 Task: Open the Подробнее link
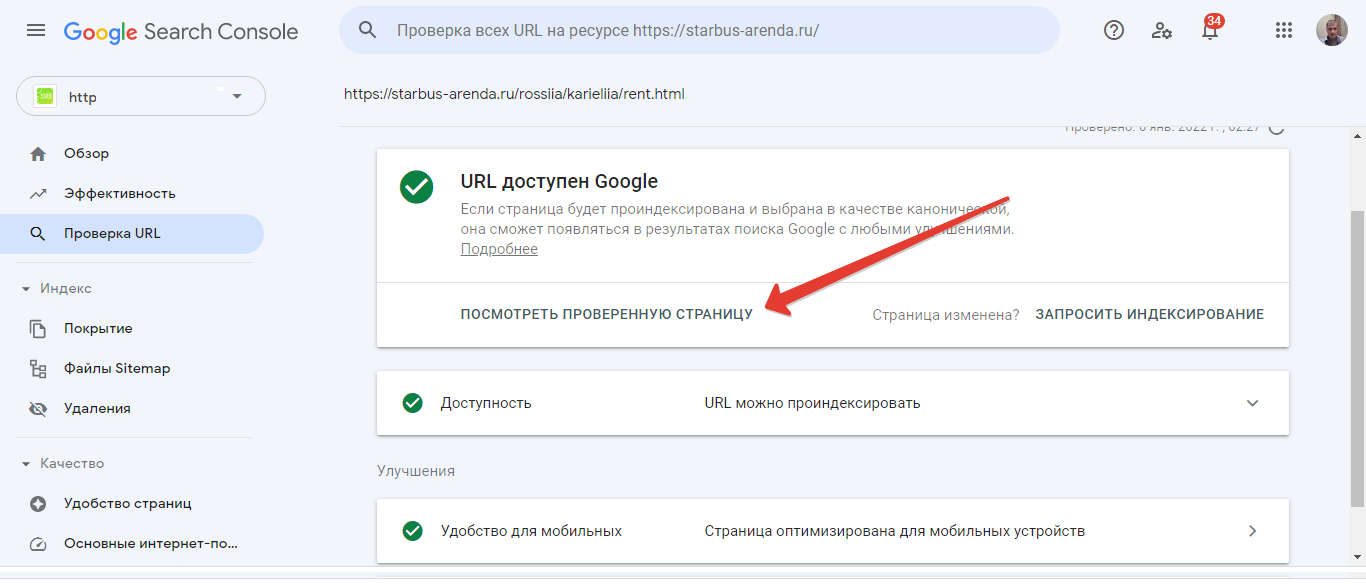tap(499, 249)
